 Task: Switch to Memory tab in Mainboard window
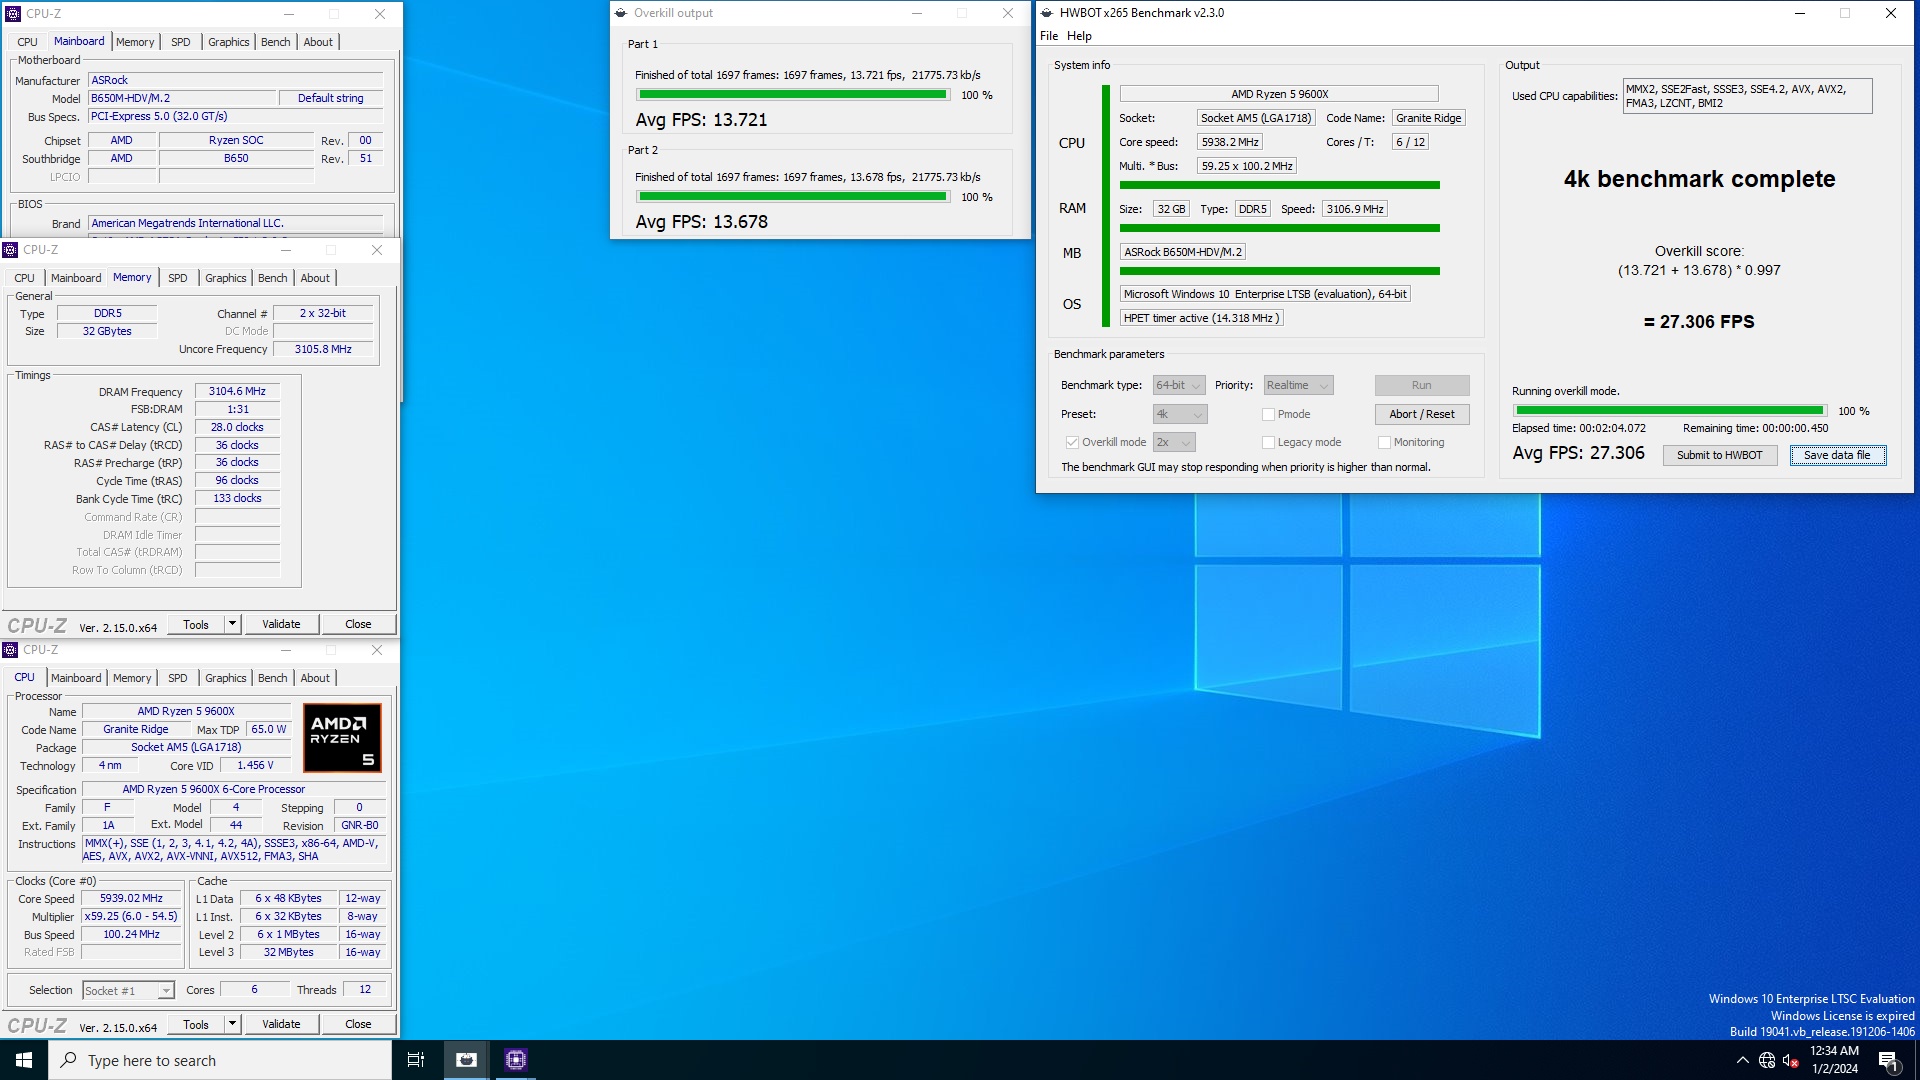pos(135,42)
